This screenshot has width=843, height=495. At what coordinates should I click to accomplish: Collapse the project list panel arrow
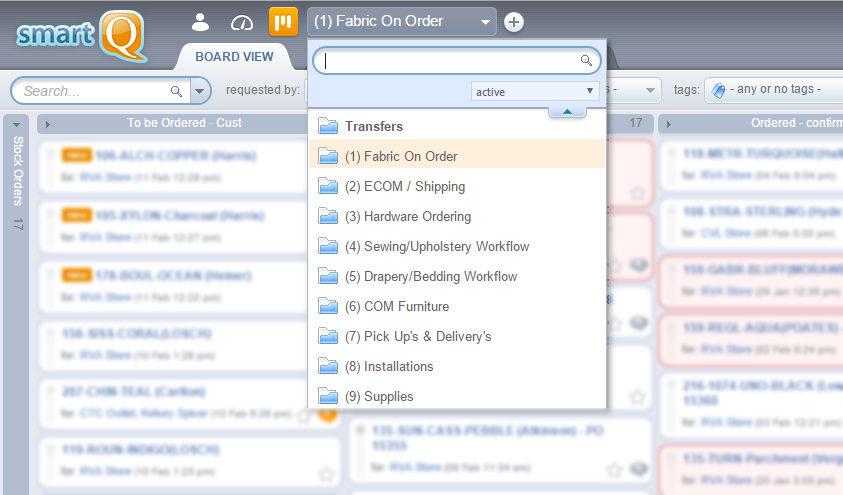point(567,111)
